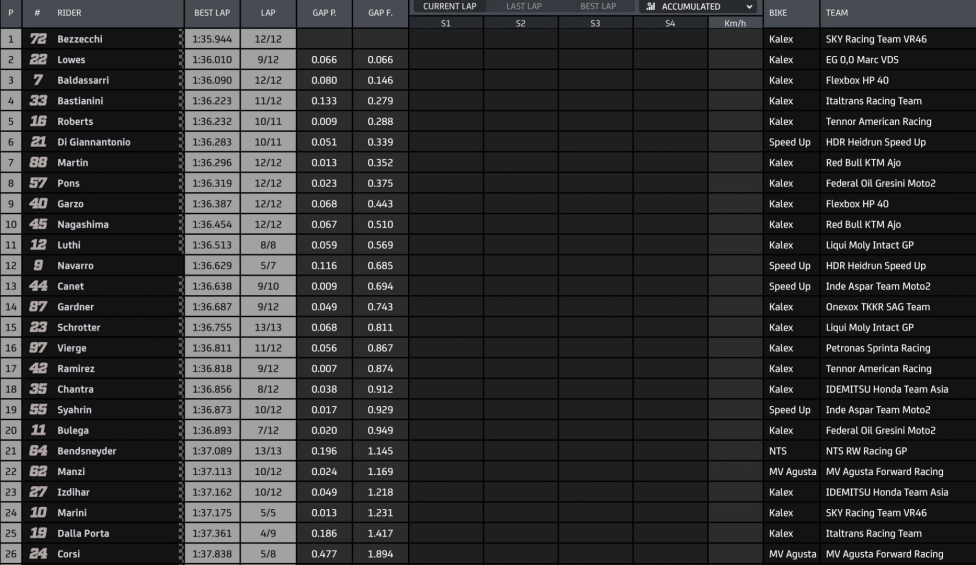Click rider number 7 badge for Baldassarri
This screenshot has height=565, width=976.
click(x=38, y=80)
